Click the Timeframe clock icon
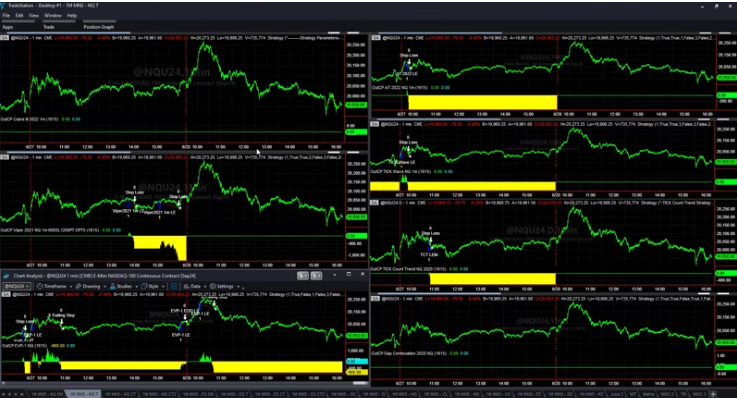This screenshot has width=737, height=398. (x=39, y=286)
